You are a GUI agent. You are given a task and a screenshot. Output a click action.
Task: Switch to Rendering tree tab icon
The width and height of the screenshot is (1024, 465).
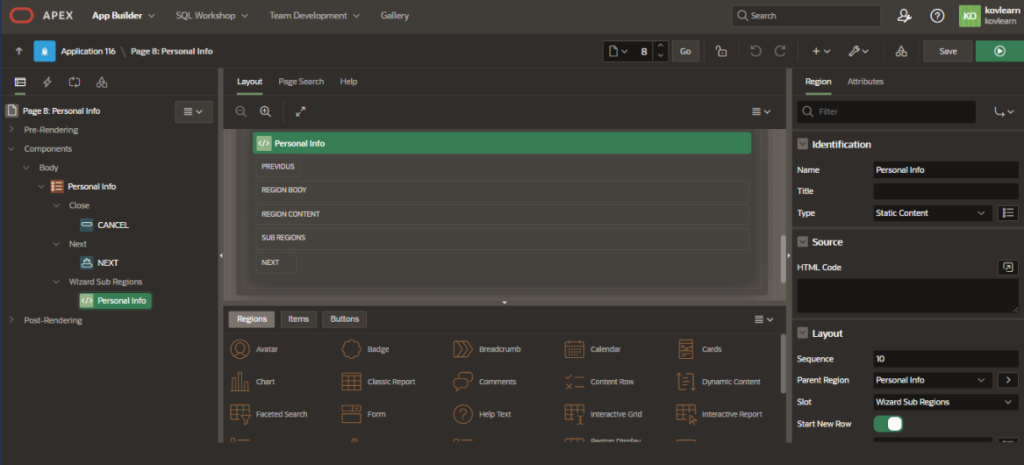[x=20, y=82]
